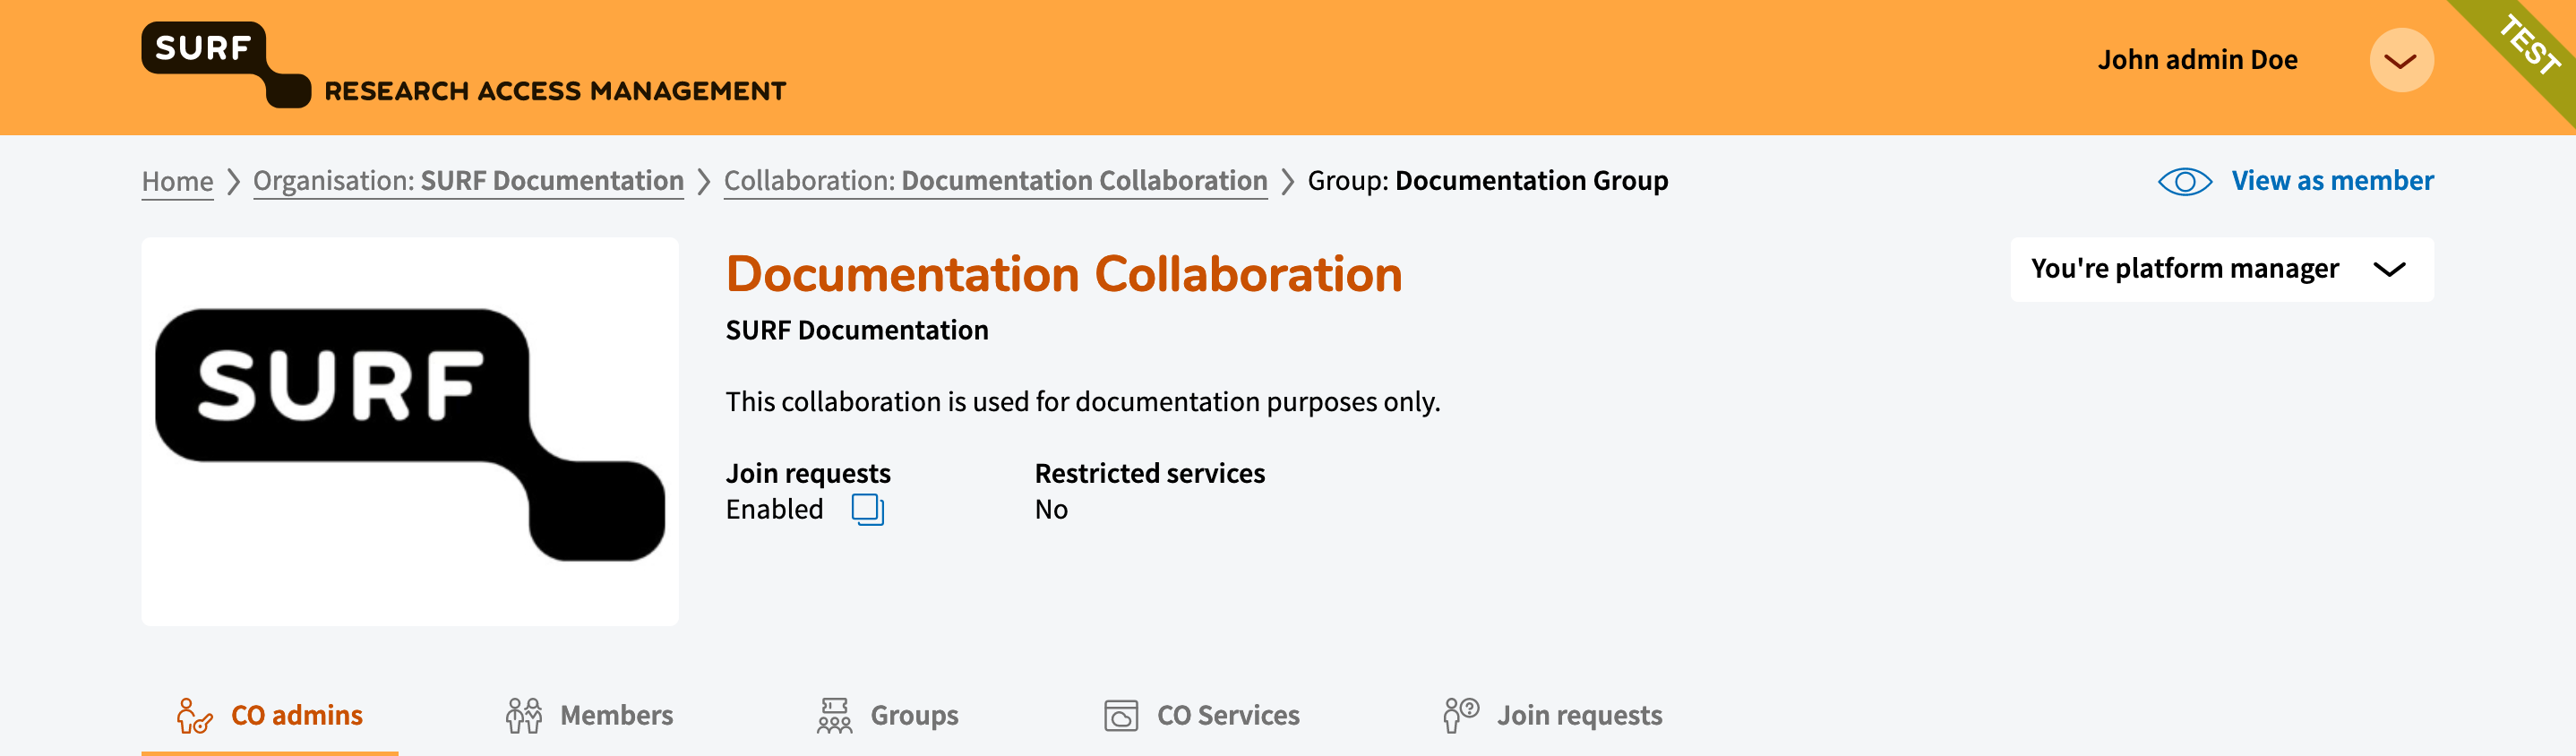Go to the Home breadcrumb

click(x=177, y=181)
